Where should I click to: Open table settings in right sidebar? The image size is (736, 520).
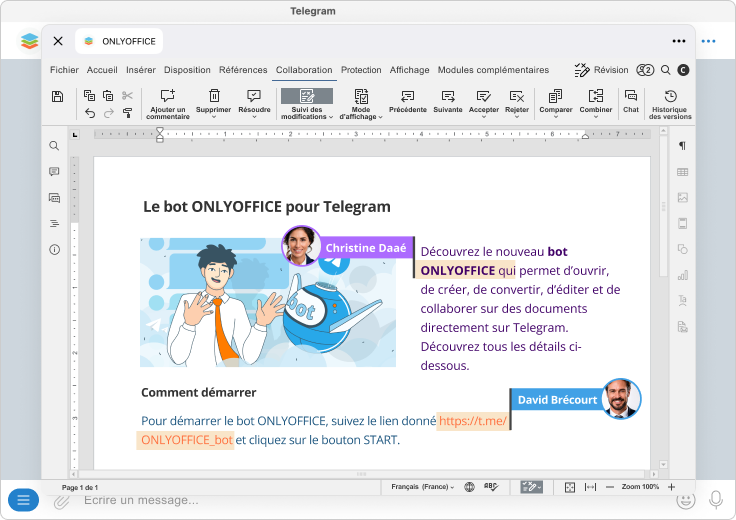[682, 172]
